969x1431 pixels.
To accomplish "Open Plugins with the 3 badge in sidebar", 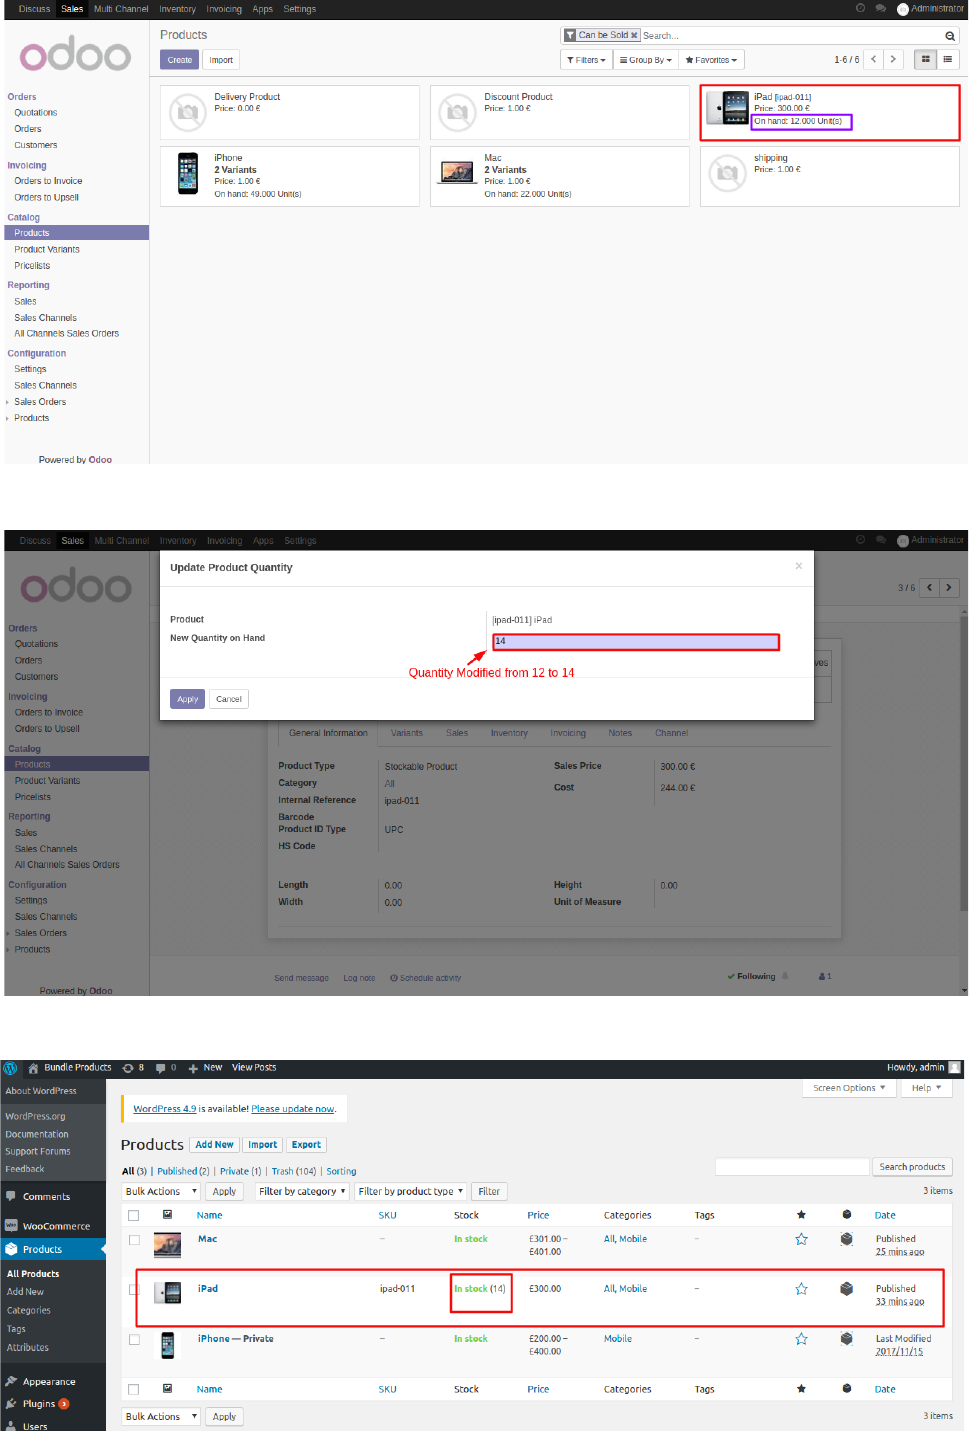I will [37, 1404].
